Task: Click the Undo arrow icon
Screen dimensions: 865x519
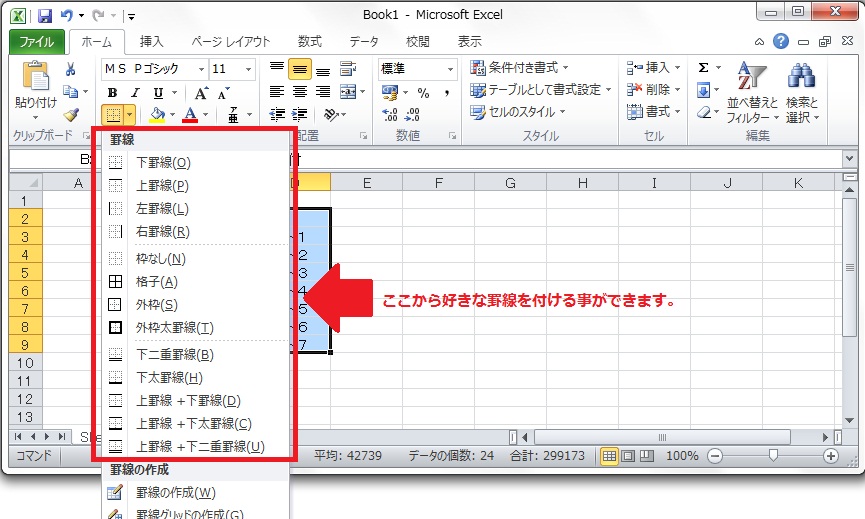Action: (67, 15)
